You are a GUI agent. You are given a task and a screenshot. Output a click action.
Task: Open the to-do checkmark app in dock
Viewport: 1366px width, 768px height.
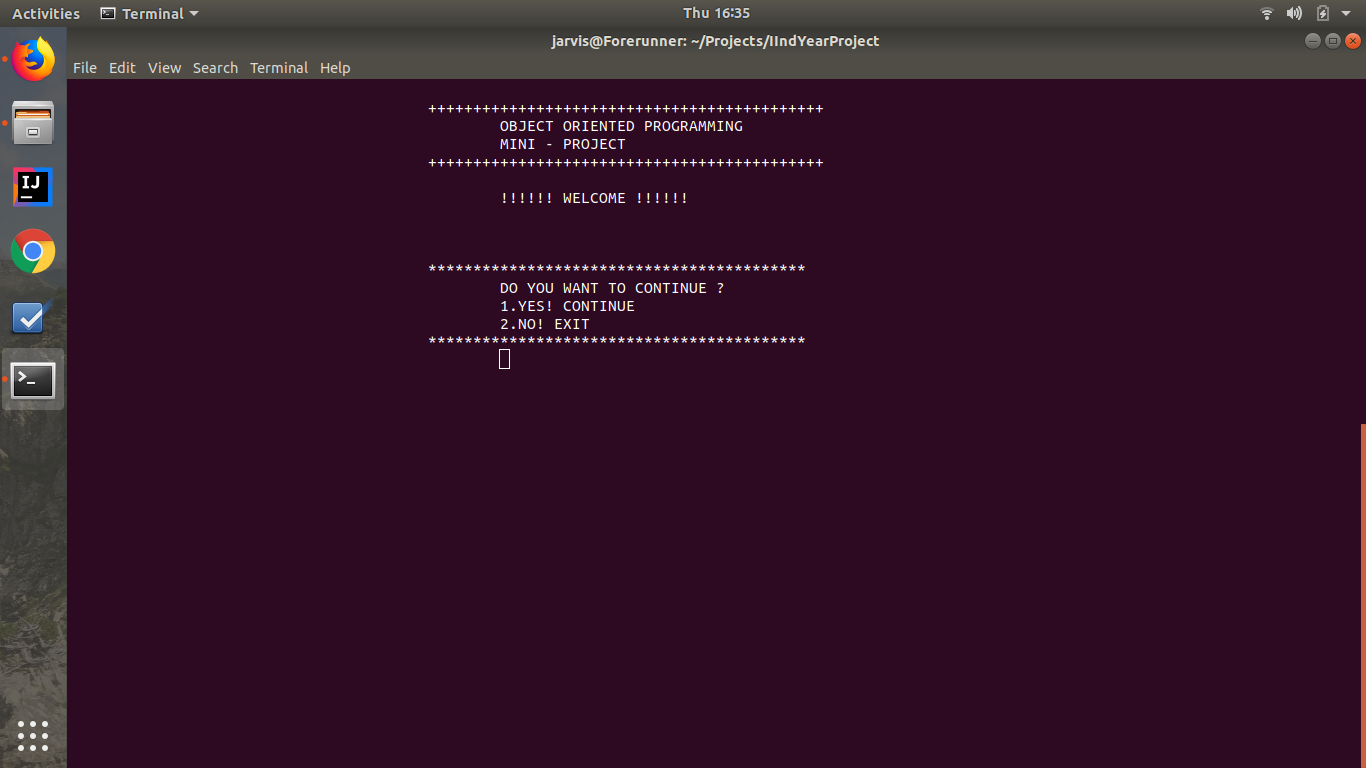tap(33, 316)
